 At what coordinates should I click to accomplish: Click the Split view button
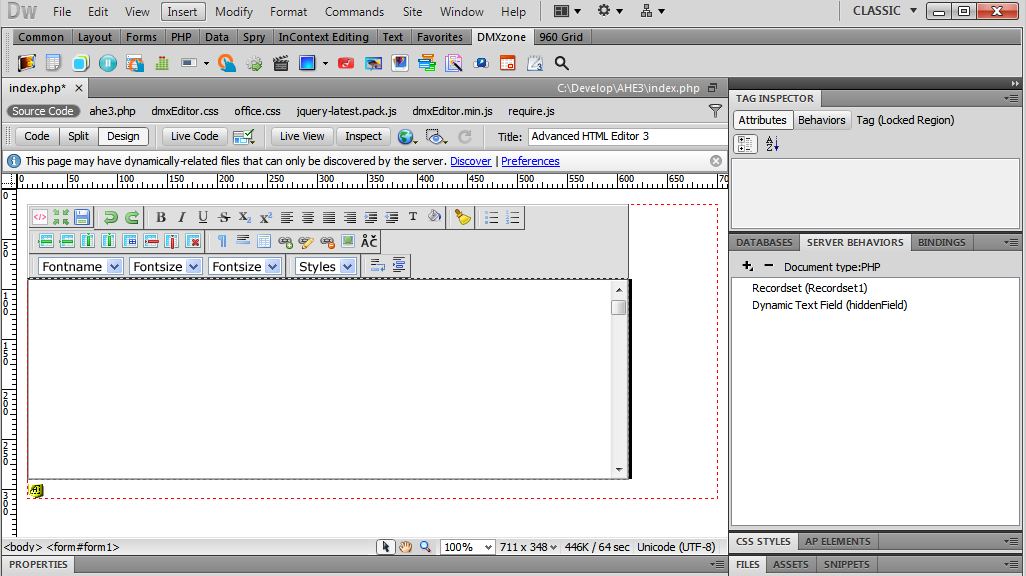pos(79,136)
